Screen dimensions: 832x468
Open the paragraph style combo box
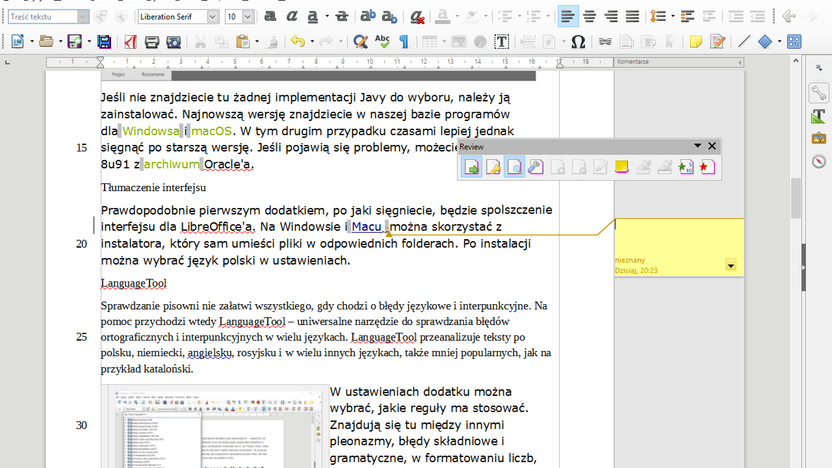(48, 16)
